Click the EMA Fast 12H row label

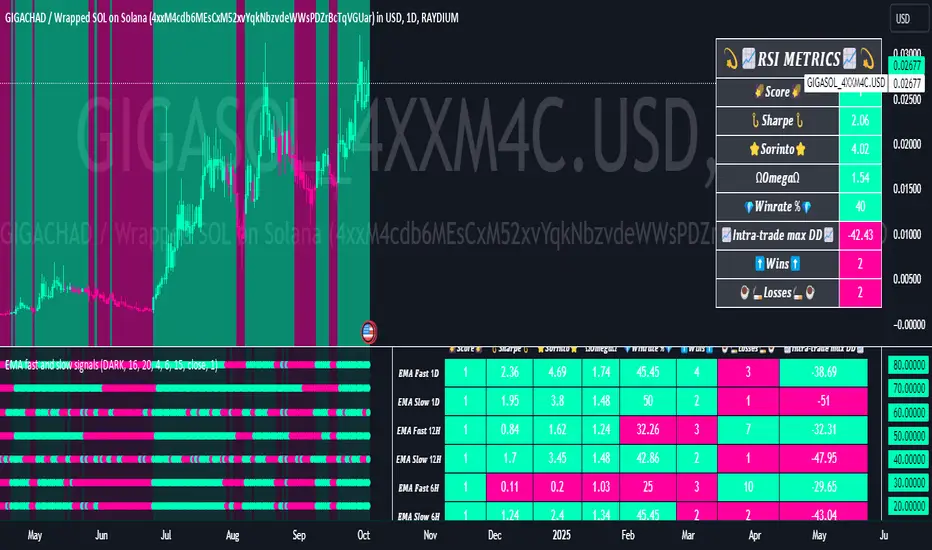click(x=418, y=430)
